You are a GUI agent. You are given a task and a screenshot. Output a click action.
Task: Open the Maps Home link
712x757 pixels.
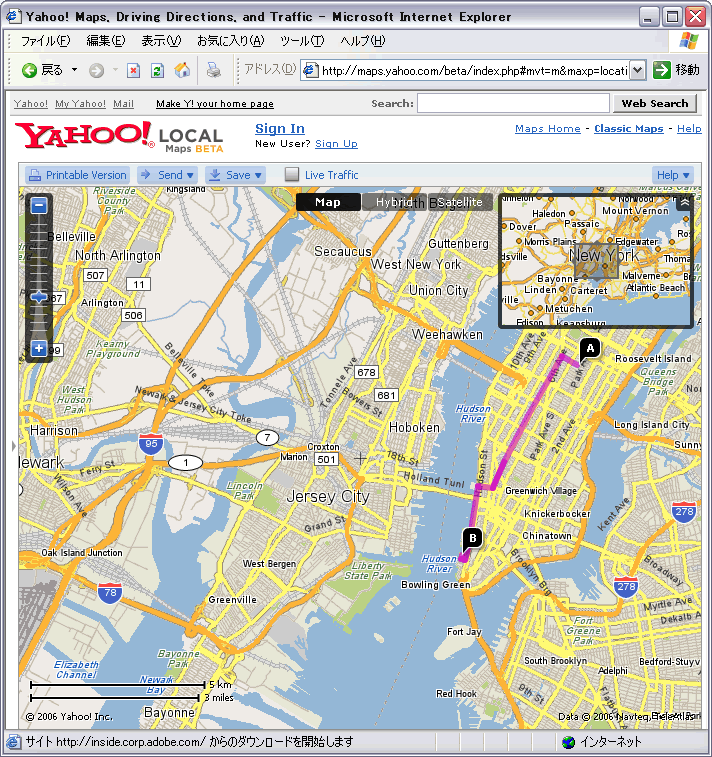click(548, 128)
